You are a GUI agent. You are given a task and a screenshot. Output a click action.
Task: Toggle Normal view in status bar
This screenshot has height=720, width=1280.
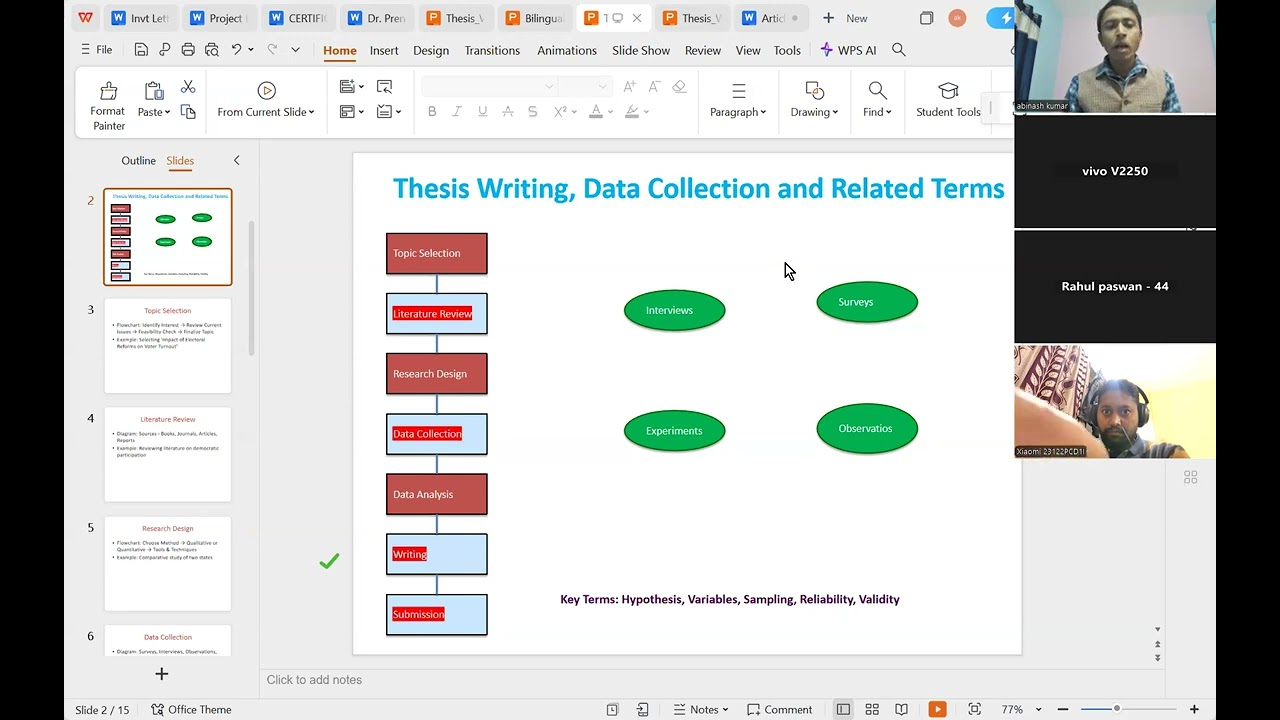click(x=843, y=710)
